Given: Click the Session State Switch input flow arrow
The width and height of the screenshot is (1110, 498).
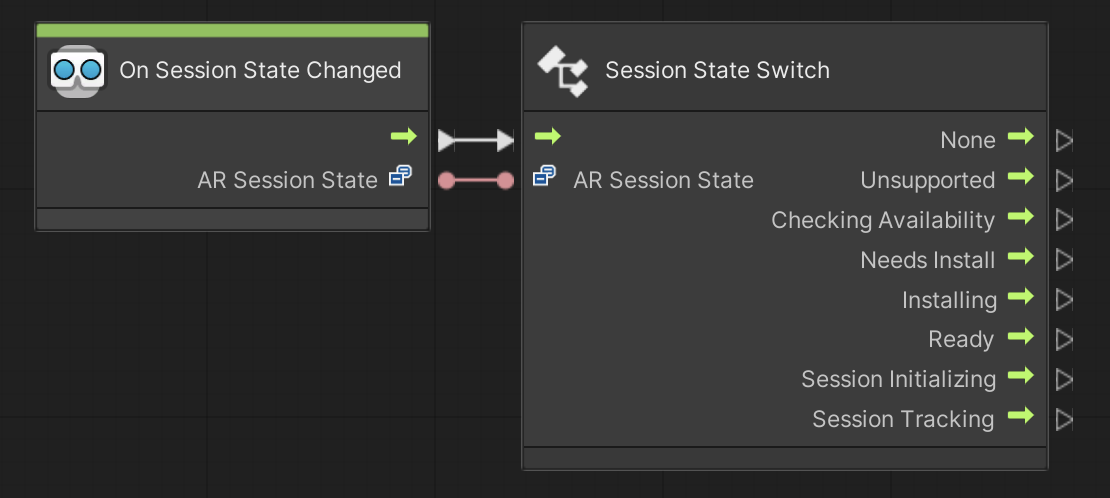Looking at the screenshot, I should click(547, 136).
